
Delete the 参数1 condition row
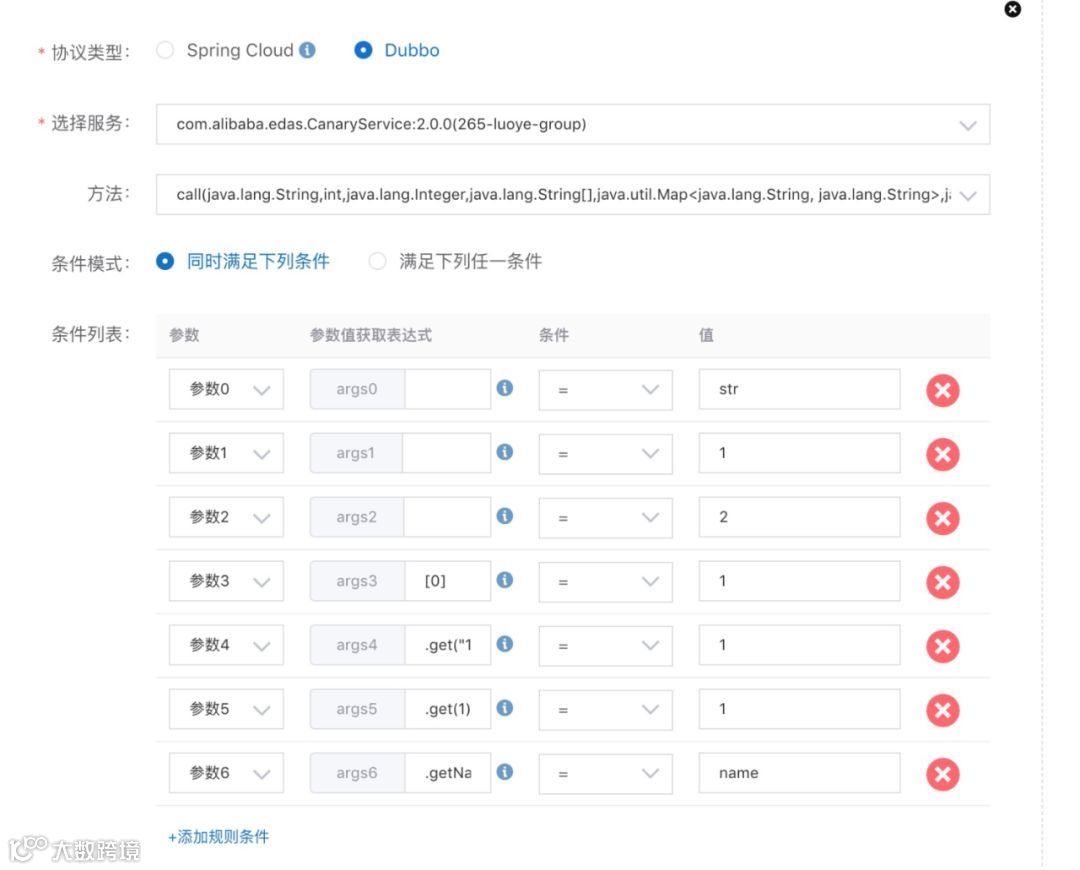[942, 455]
